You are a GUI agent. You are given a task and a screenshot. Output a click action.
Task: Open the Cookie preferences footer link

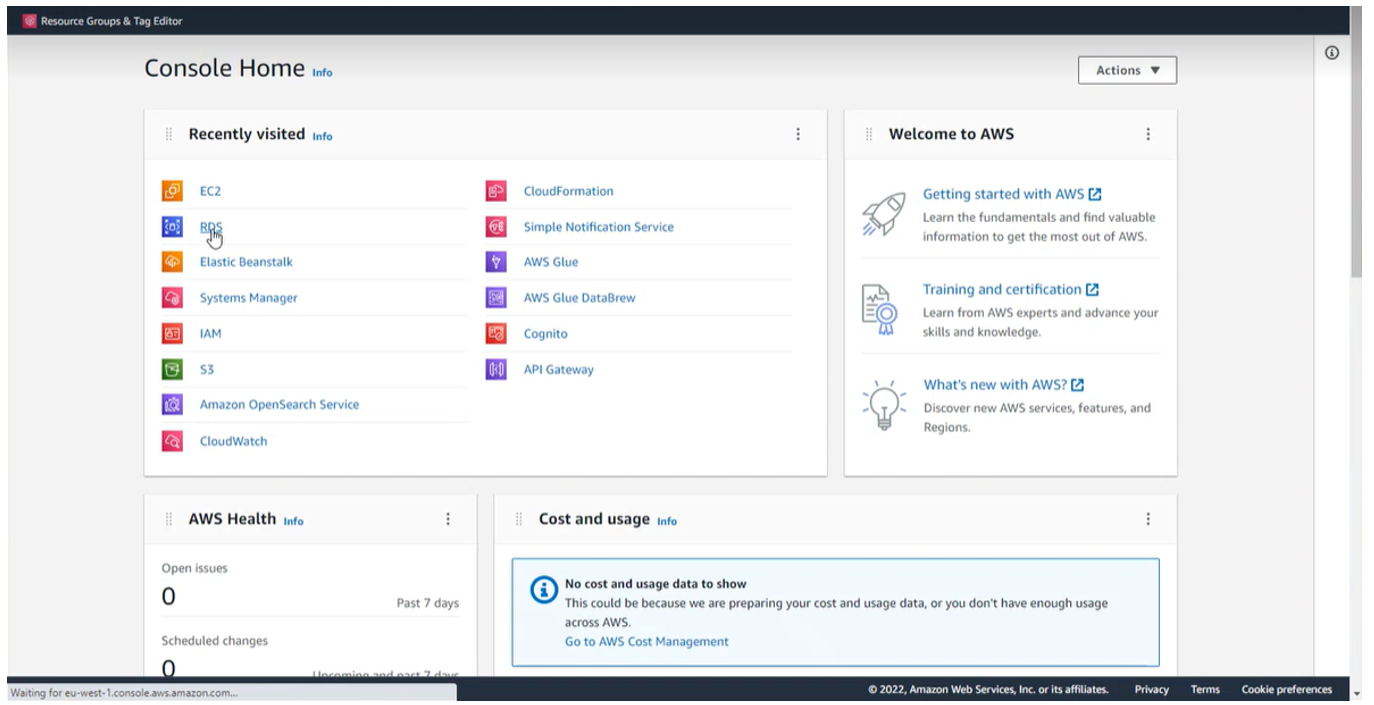(x=1286, y=689)
